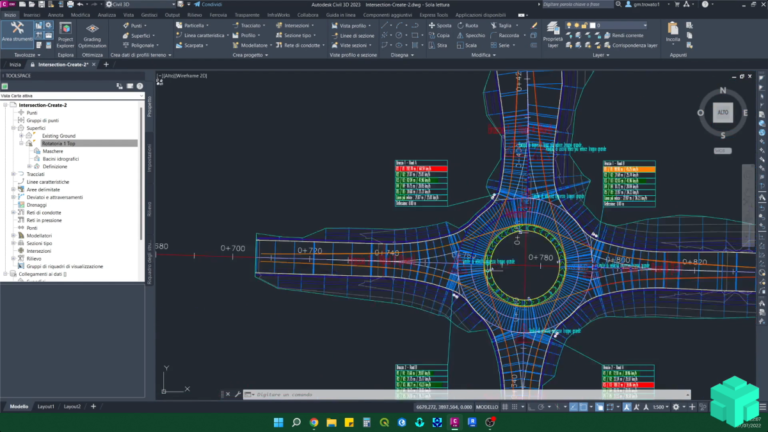Select the Copia copy tool

point(439,35)
